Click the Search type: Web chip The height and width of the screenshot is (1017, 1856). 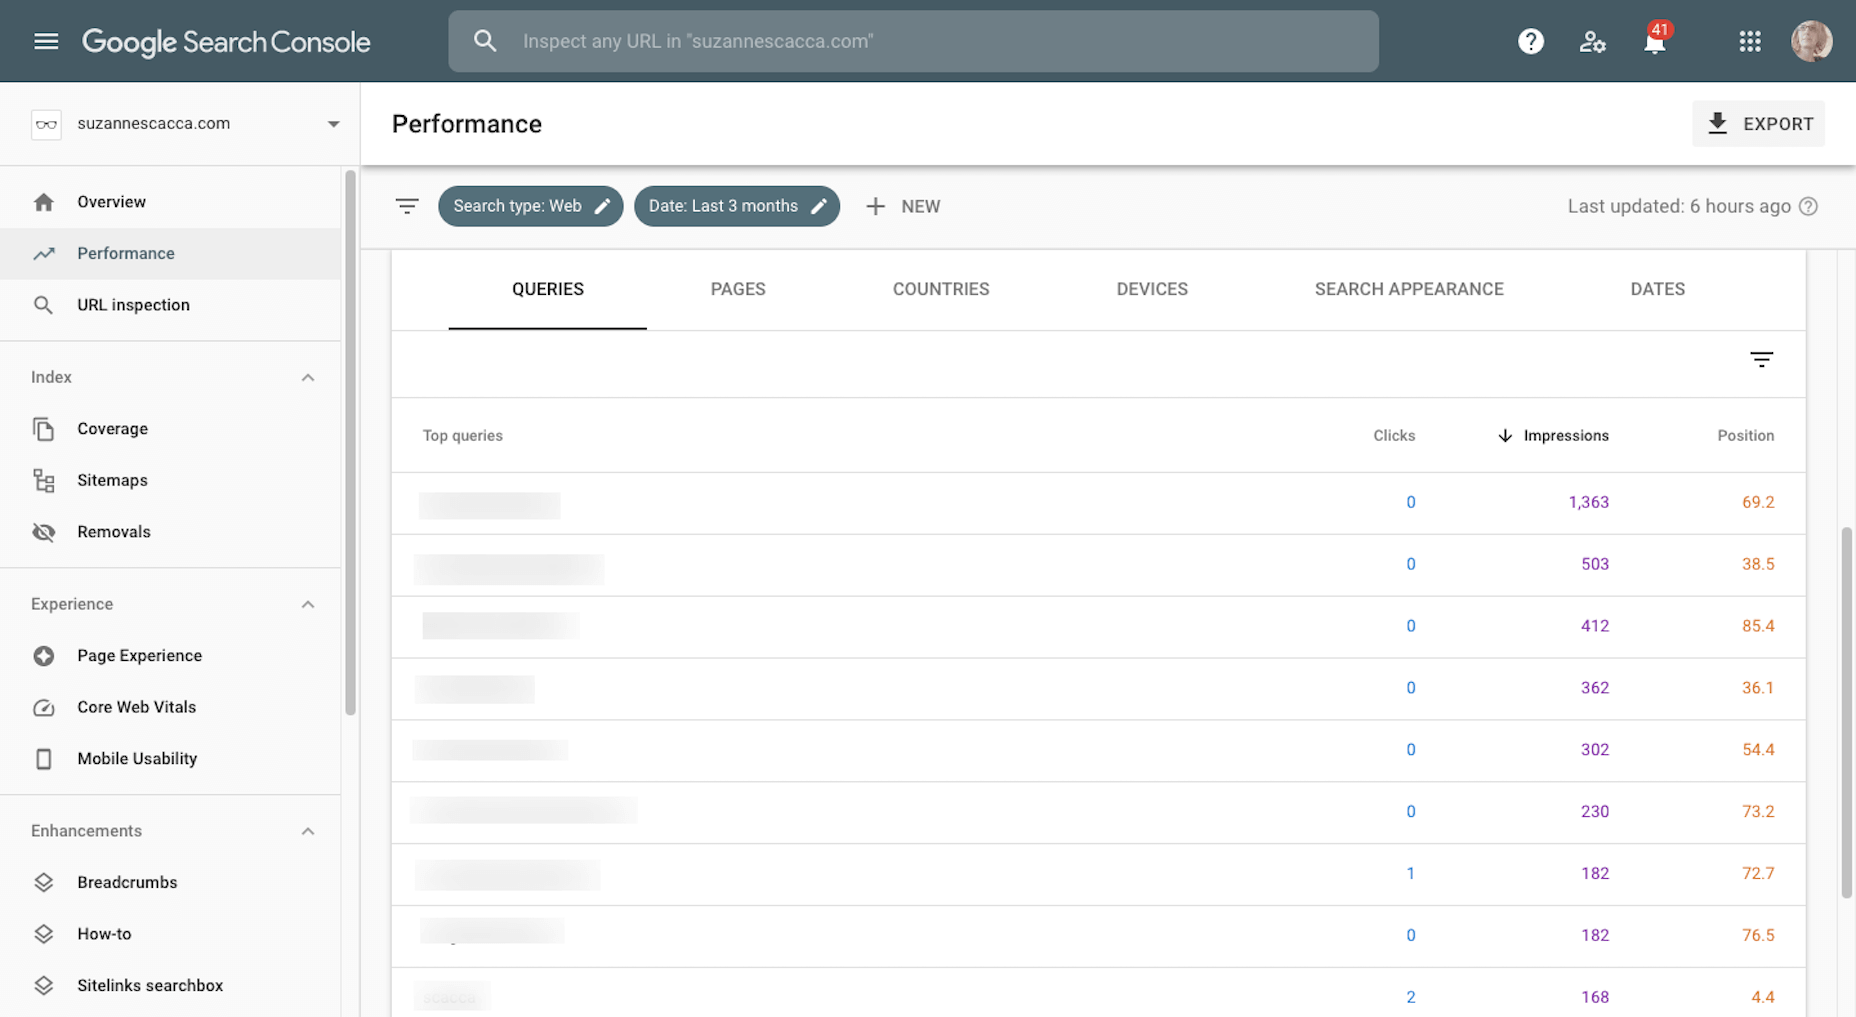(530, 206)
